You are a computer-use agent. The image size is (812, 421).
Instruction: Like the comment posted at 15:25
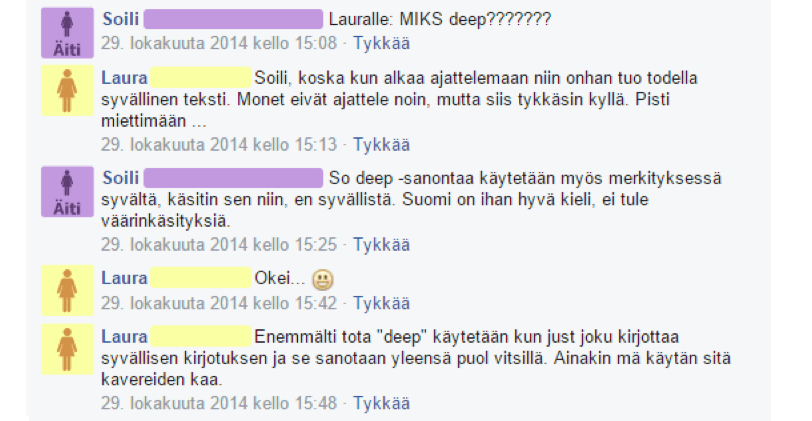tap(381, 244)
